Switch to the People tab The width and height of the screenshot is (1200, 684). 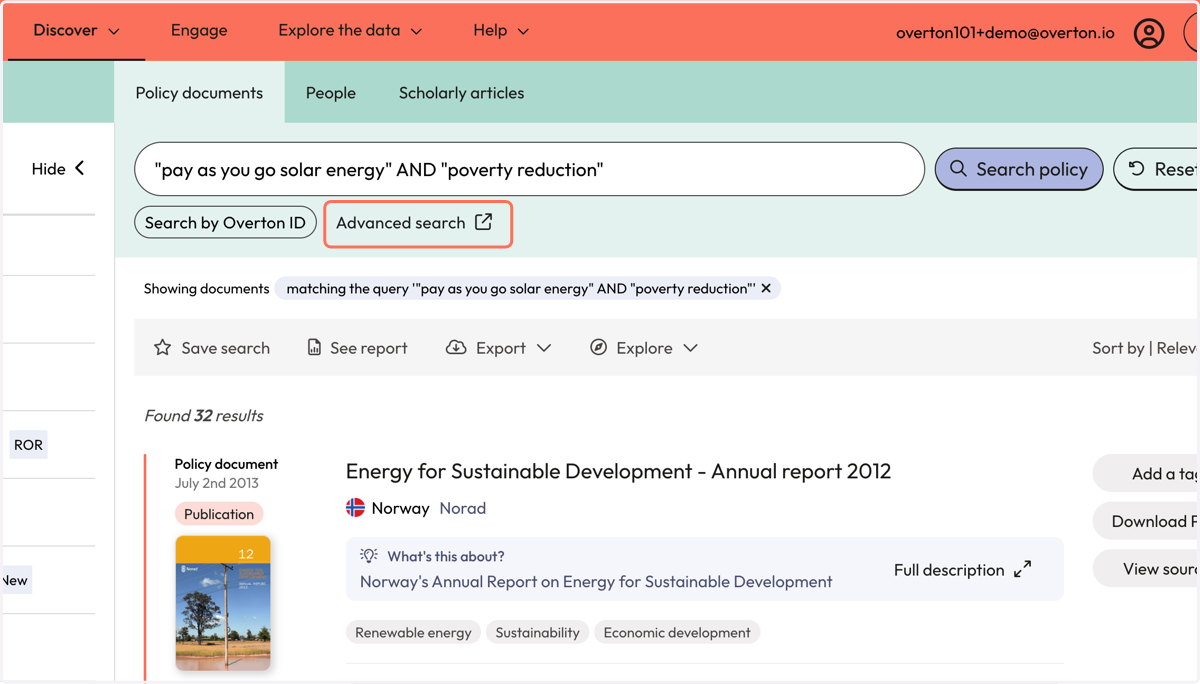click(331, 93)
